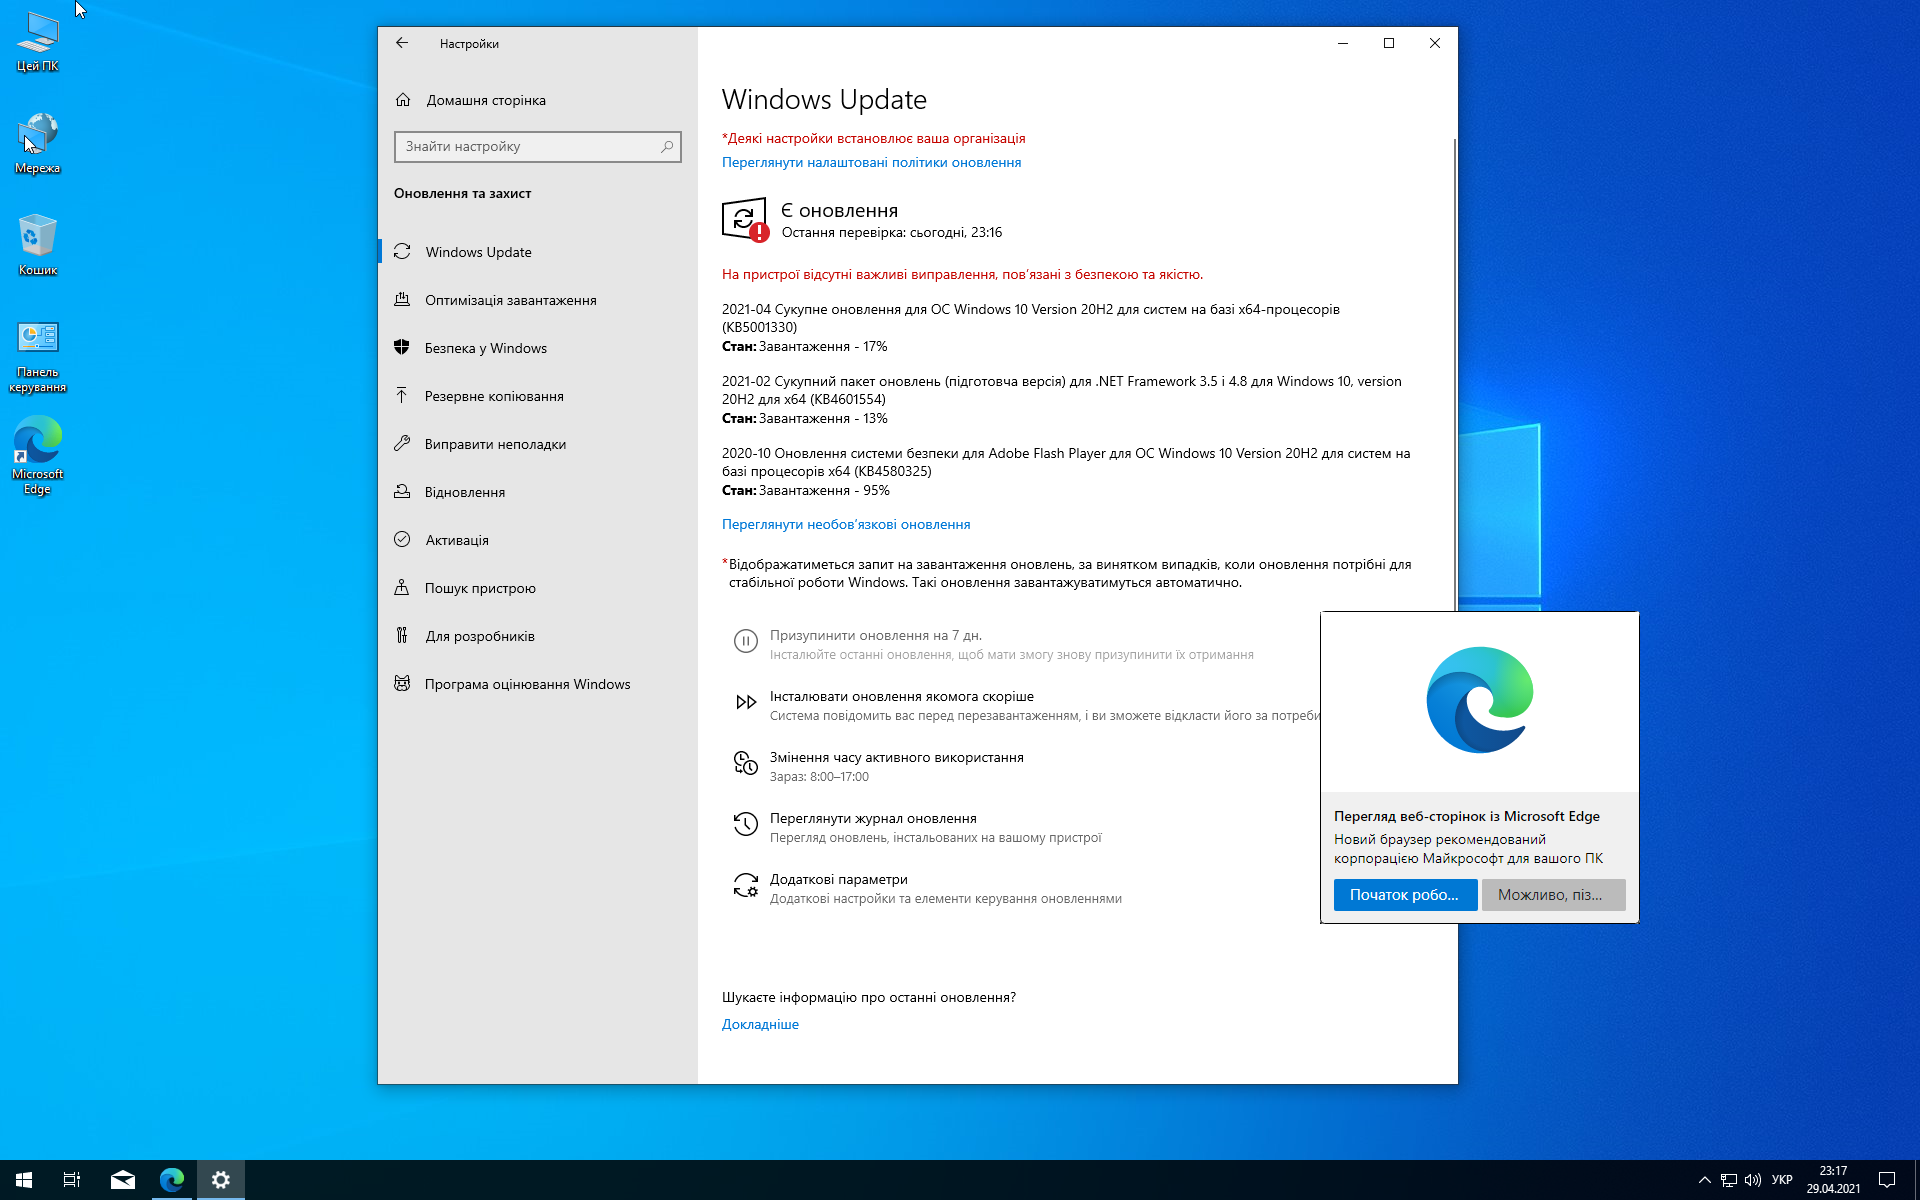Click the back arrow in Settings window

tap(402, 43)
